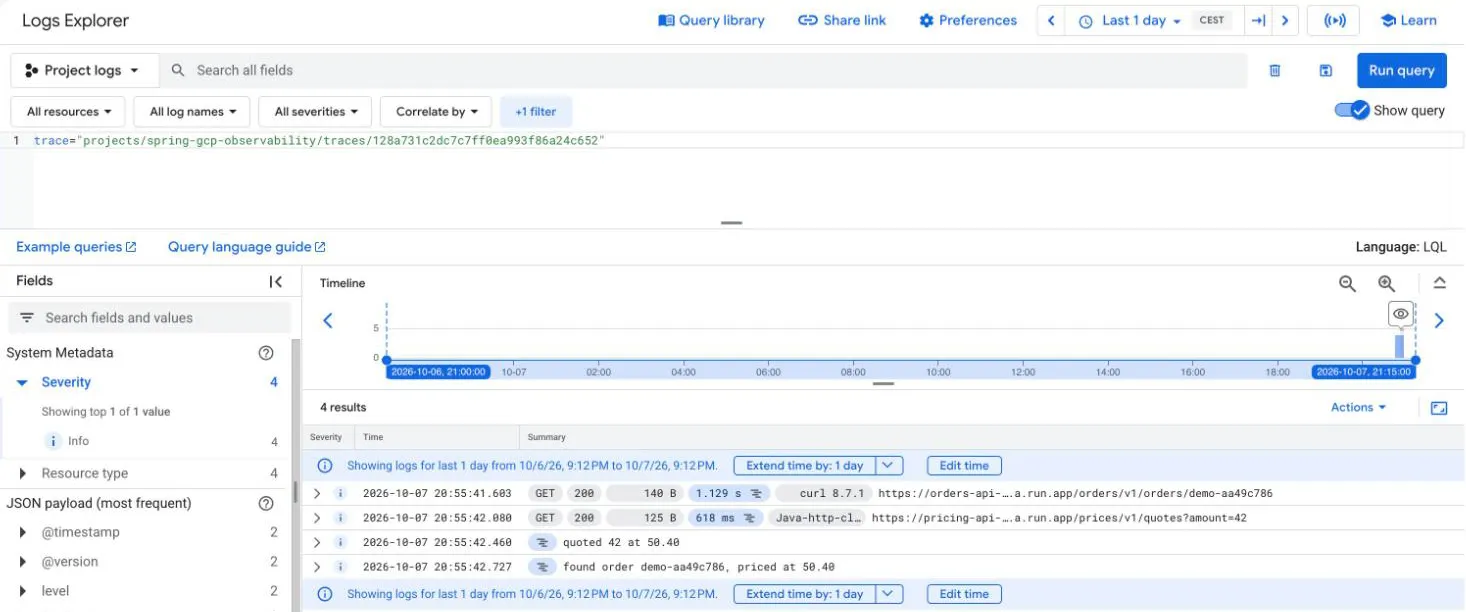Focus Search fields and values box
This screenshot has height=612, width=1466.
click(x=150, y=318)
